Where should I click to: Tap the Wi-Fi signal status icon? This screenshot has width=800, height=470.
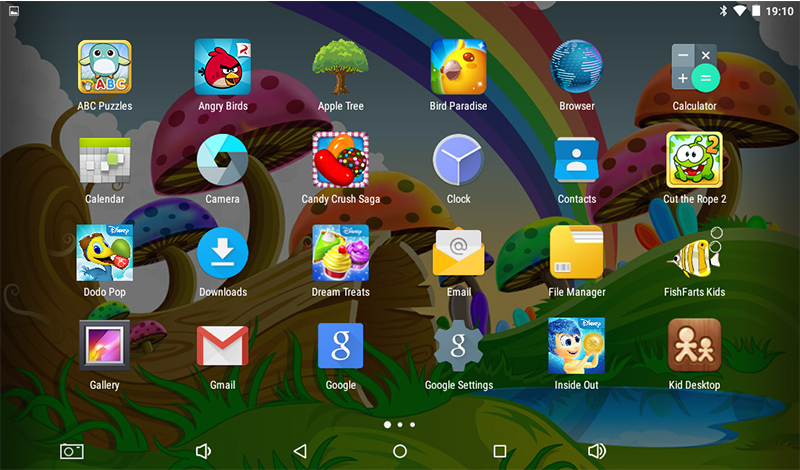[x=739, y=11]
